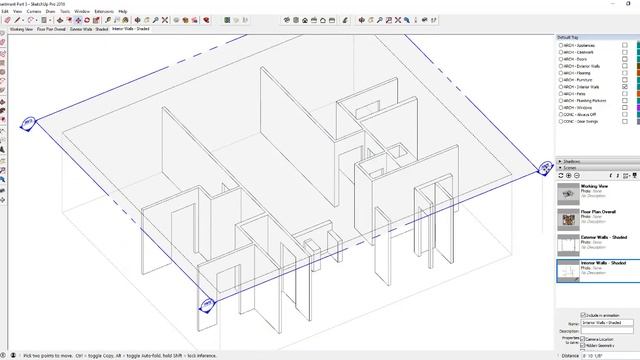Viewport: 640px width, 360px height.
Task: Open the Line tool dropdown arrow
Action: [x=23, y=20]
